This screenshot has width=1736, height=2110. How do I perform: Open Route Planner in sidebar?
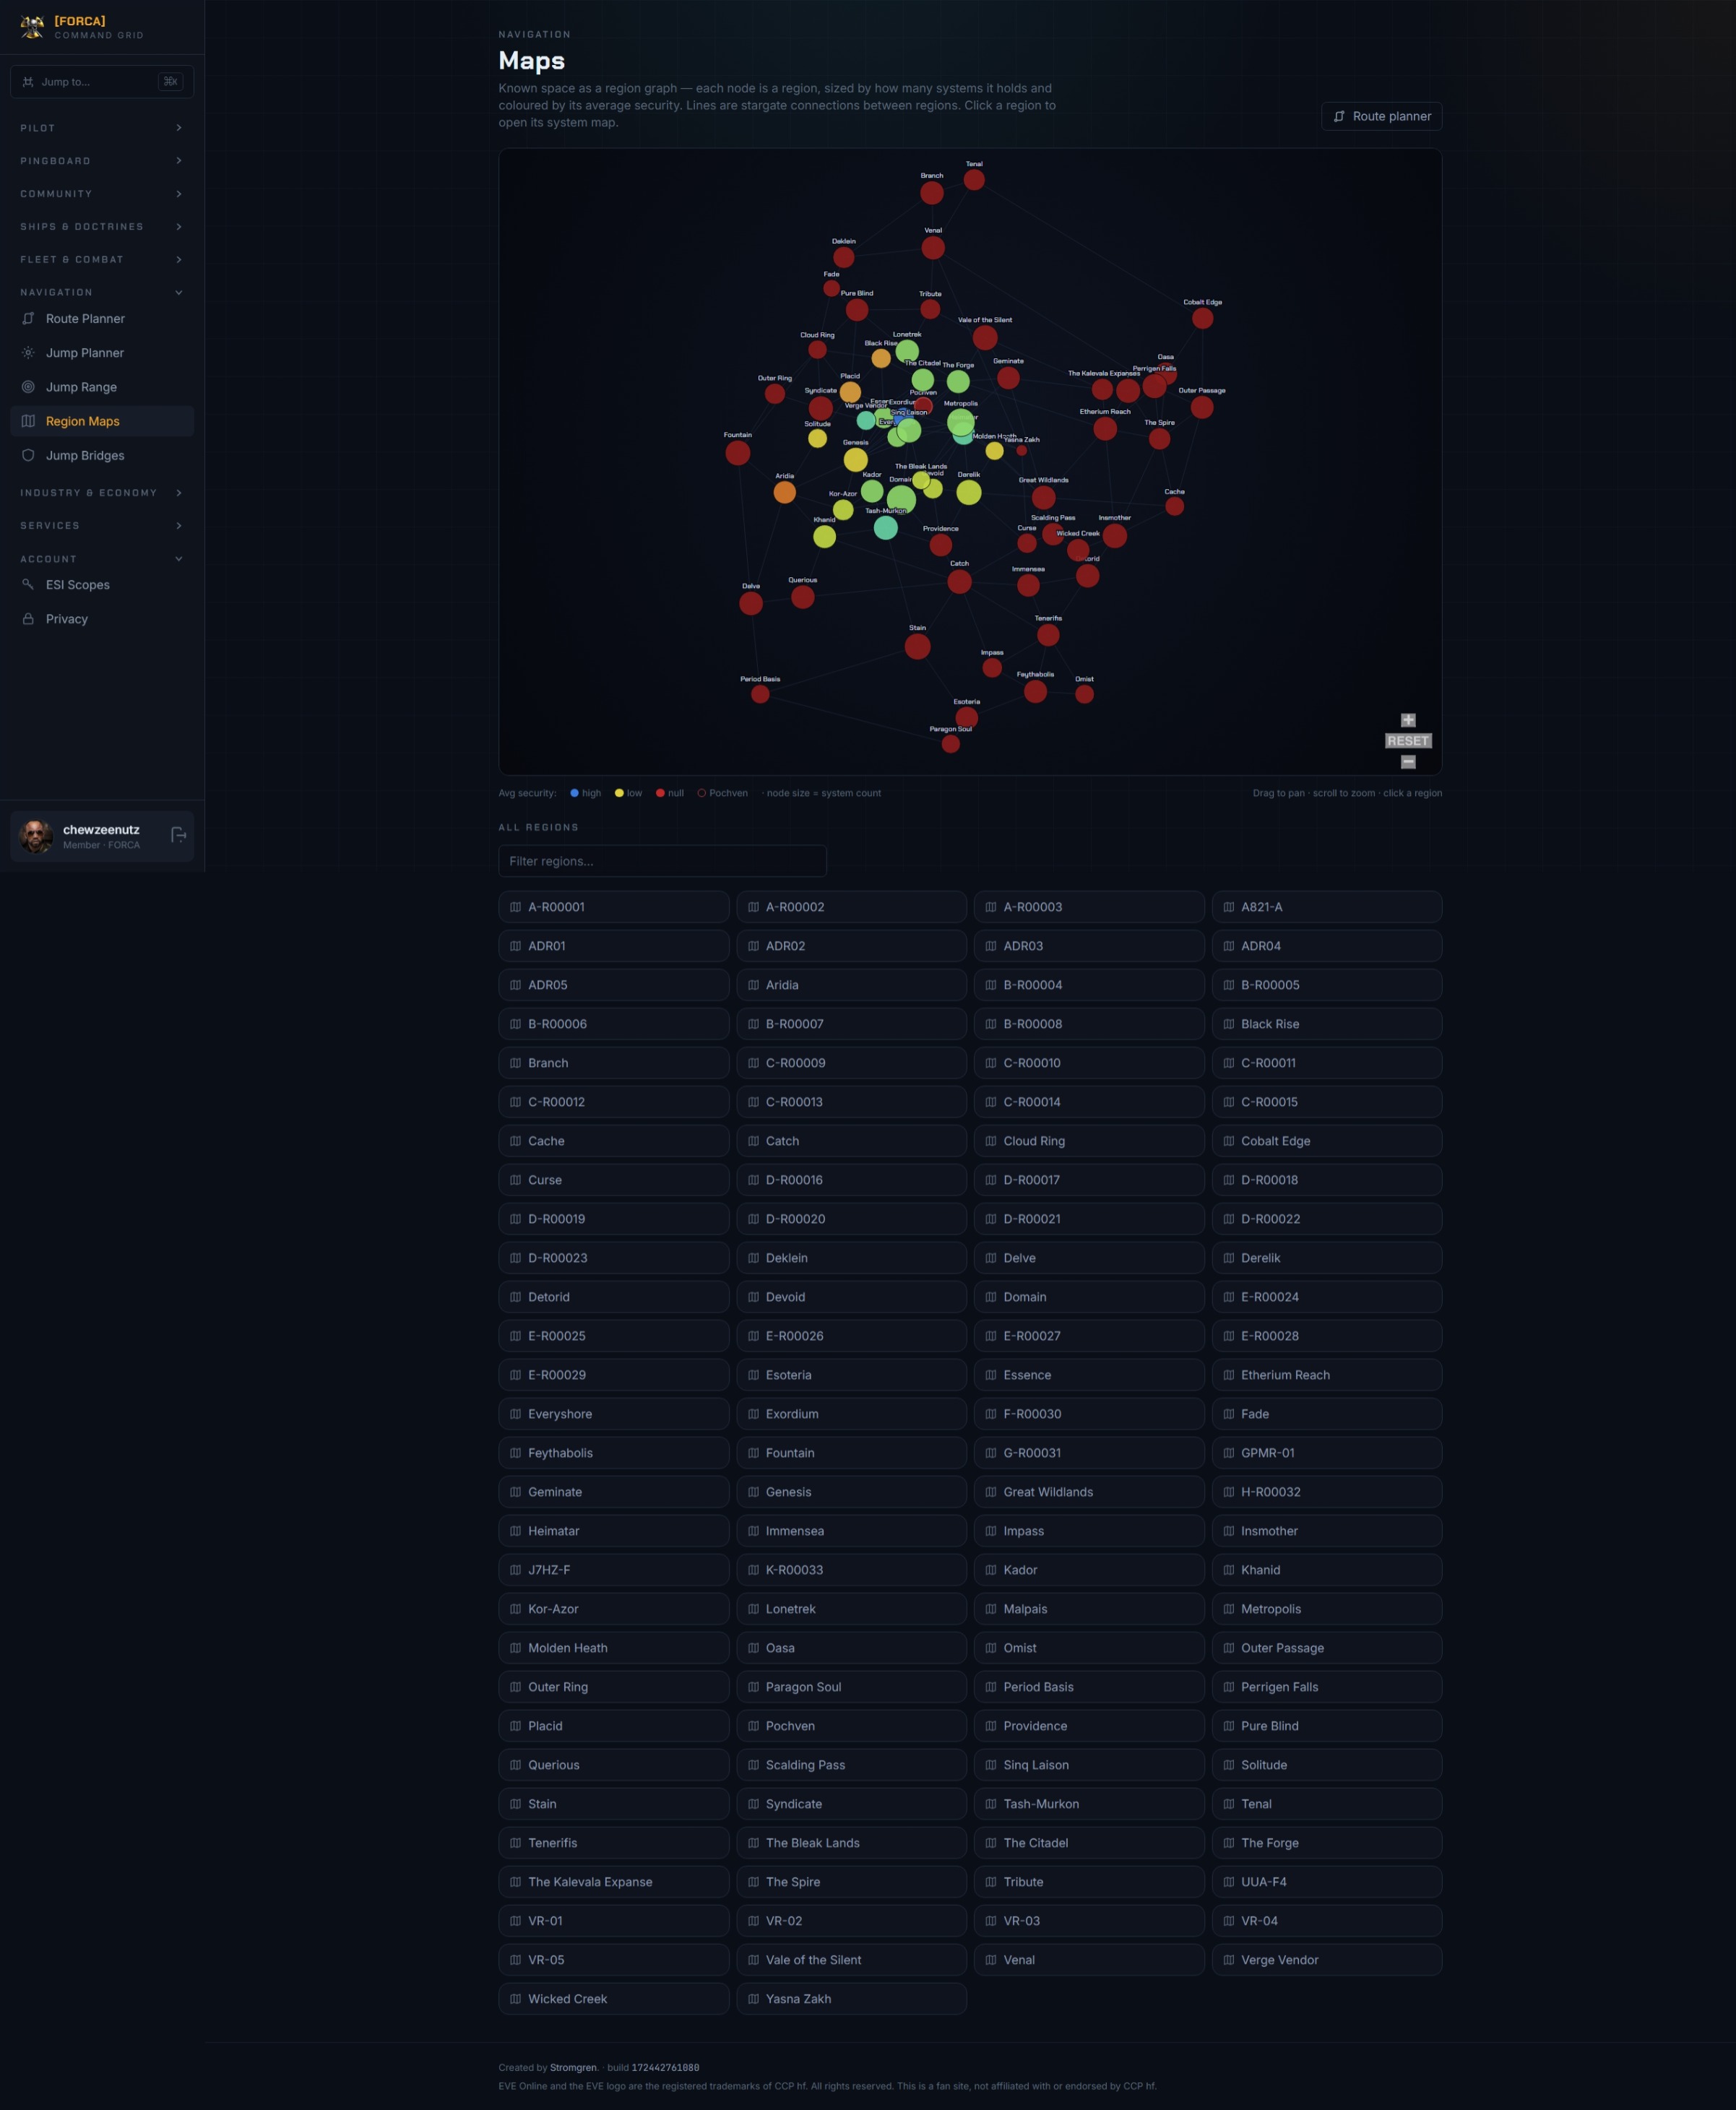(102, 319)
